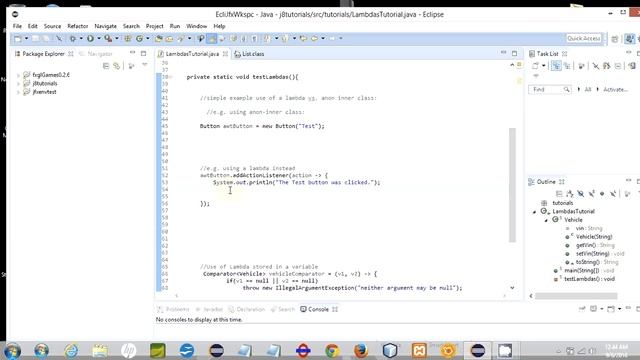The height and width of the screenshot is (360, 640).
Task: Click the Outline horizontal scrollbar
Action: pyautogui.click(x=576, y=296)
